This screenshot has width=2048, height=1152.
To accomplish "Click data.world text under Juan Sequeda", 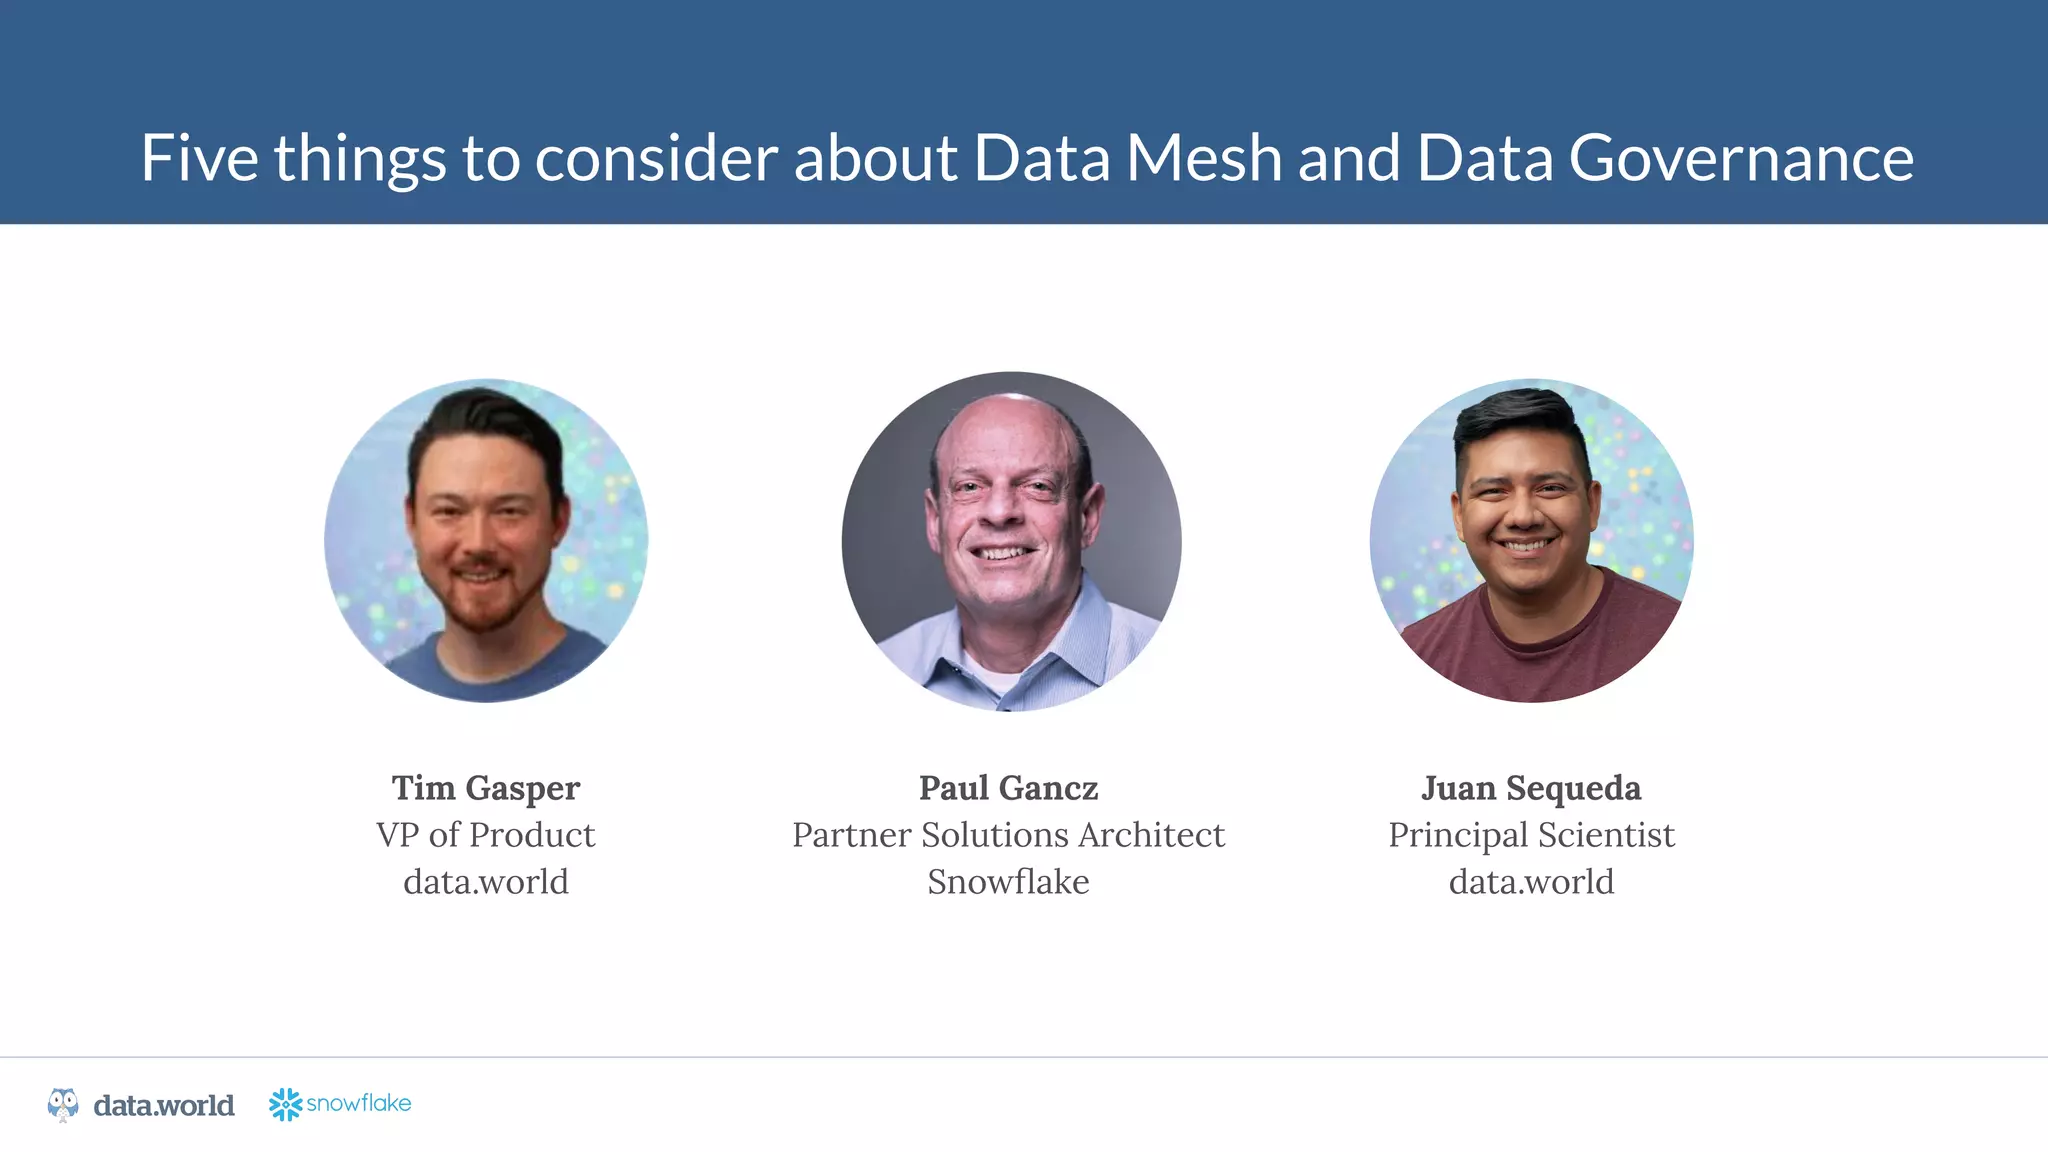I will pyautogui.click(x=1531, y=882).
